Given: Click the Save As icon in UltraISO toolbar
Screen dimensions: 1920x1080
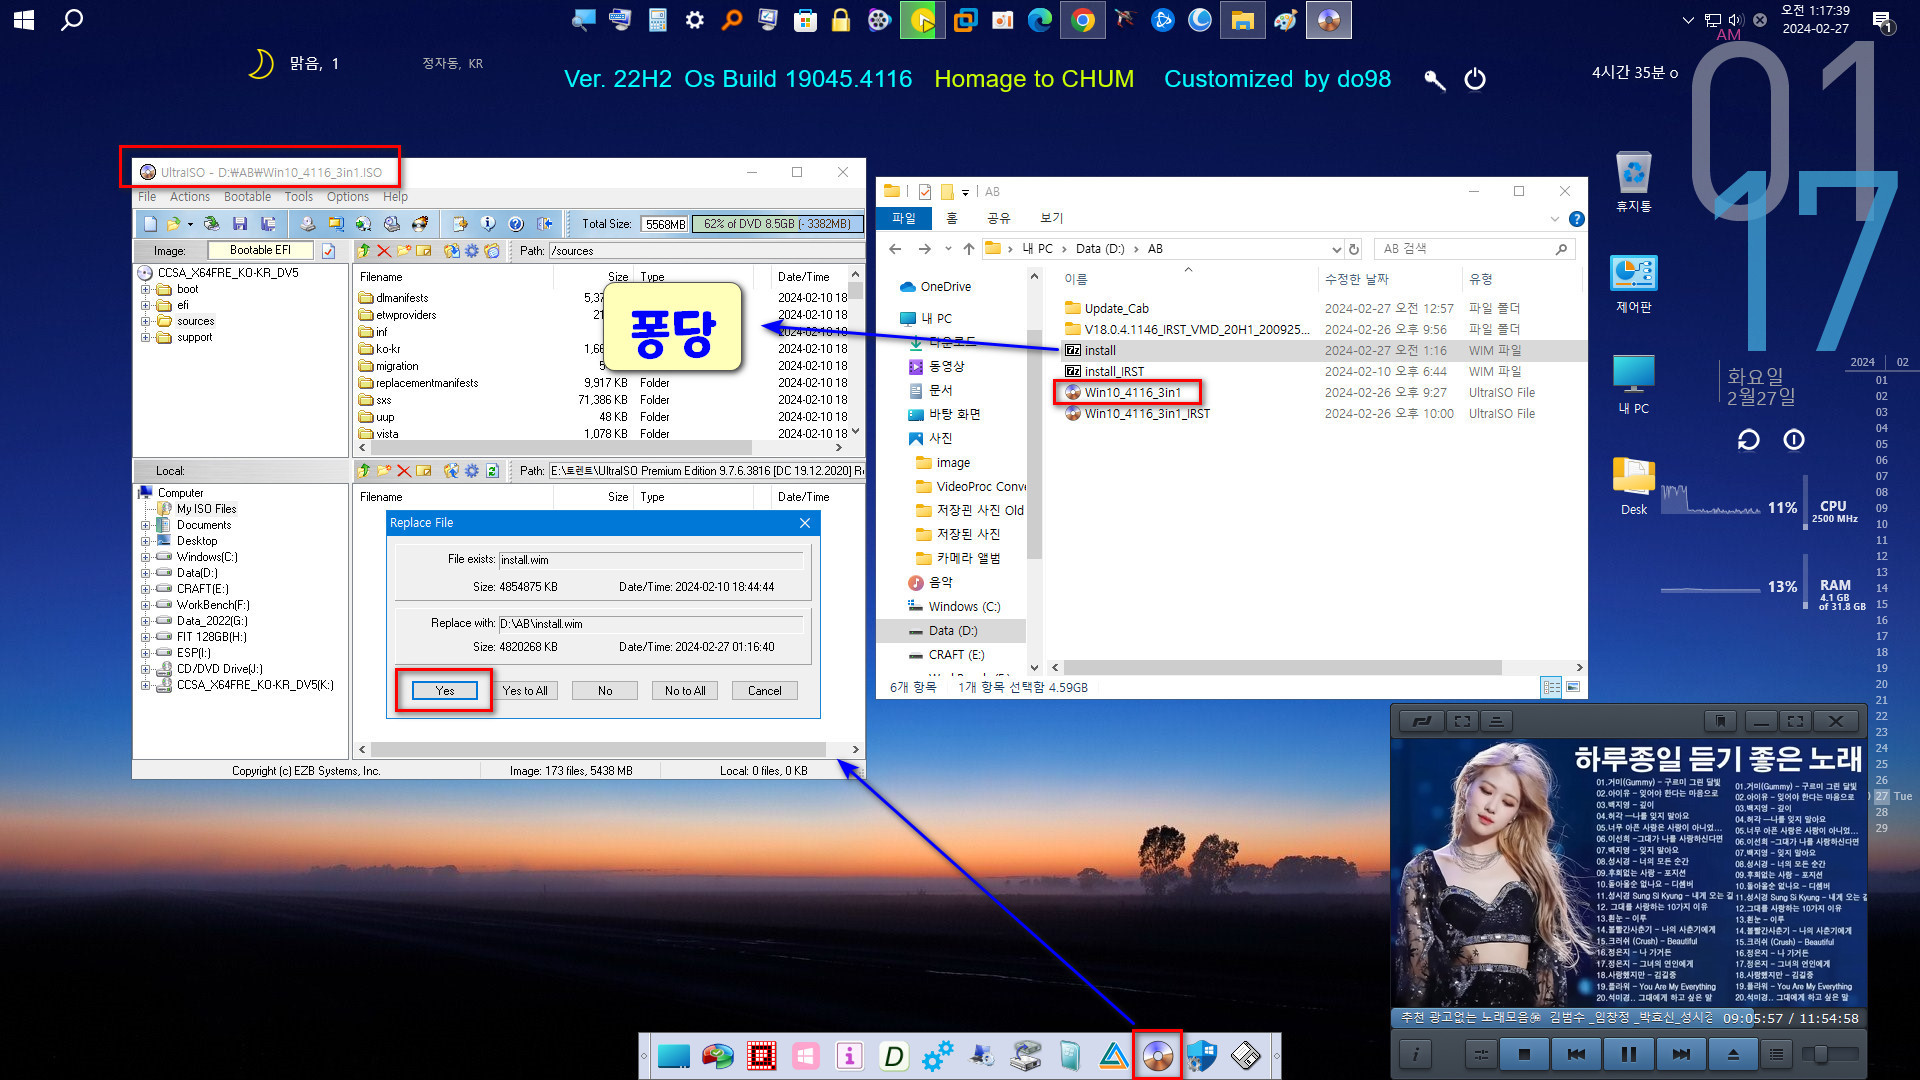Looking at the screenshot, I should coord(268,224).
